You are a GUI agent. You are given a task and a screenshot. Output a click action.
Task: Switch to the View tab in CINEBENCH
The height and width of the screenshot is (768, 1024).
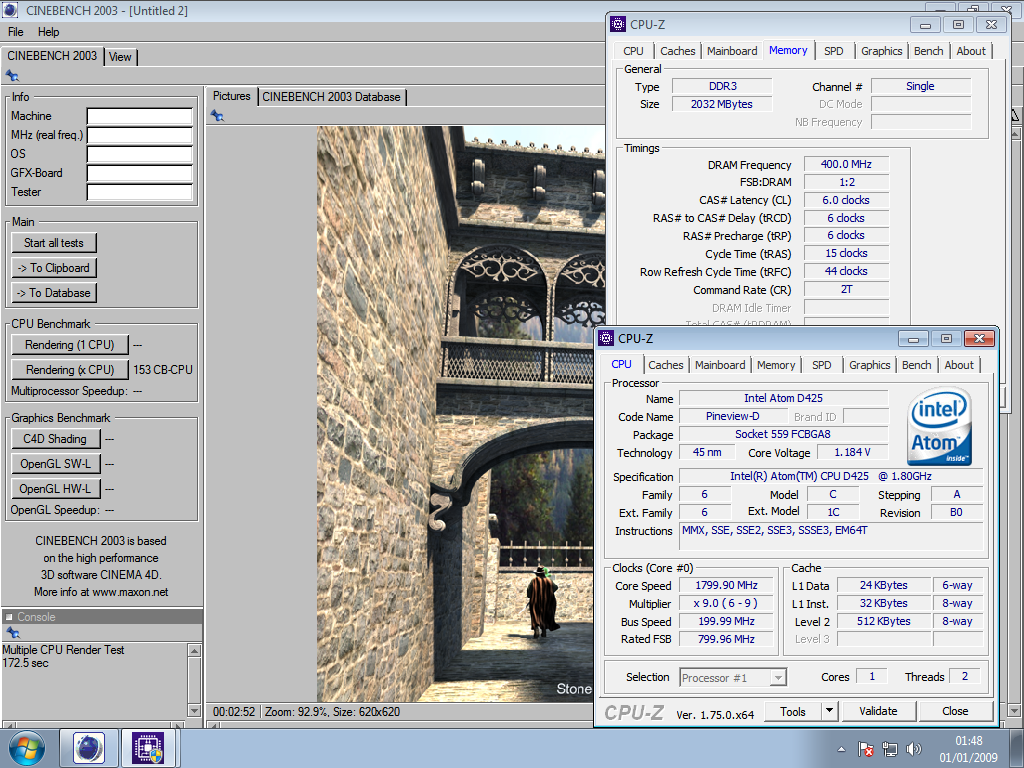coord(120,57)
